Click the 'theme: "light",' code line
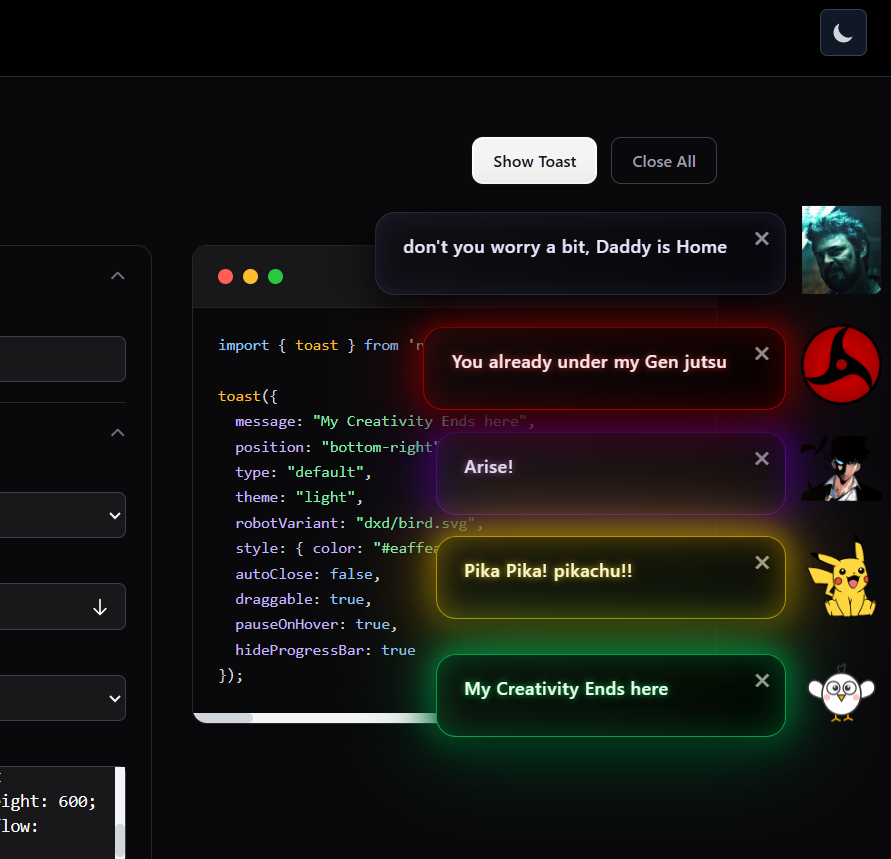 point(299,498)
